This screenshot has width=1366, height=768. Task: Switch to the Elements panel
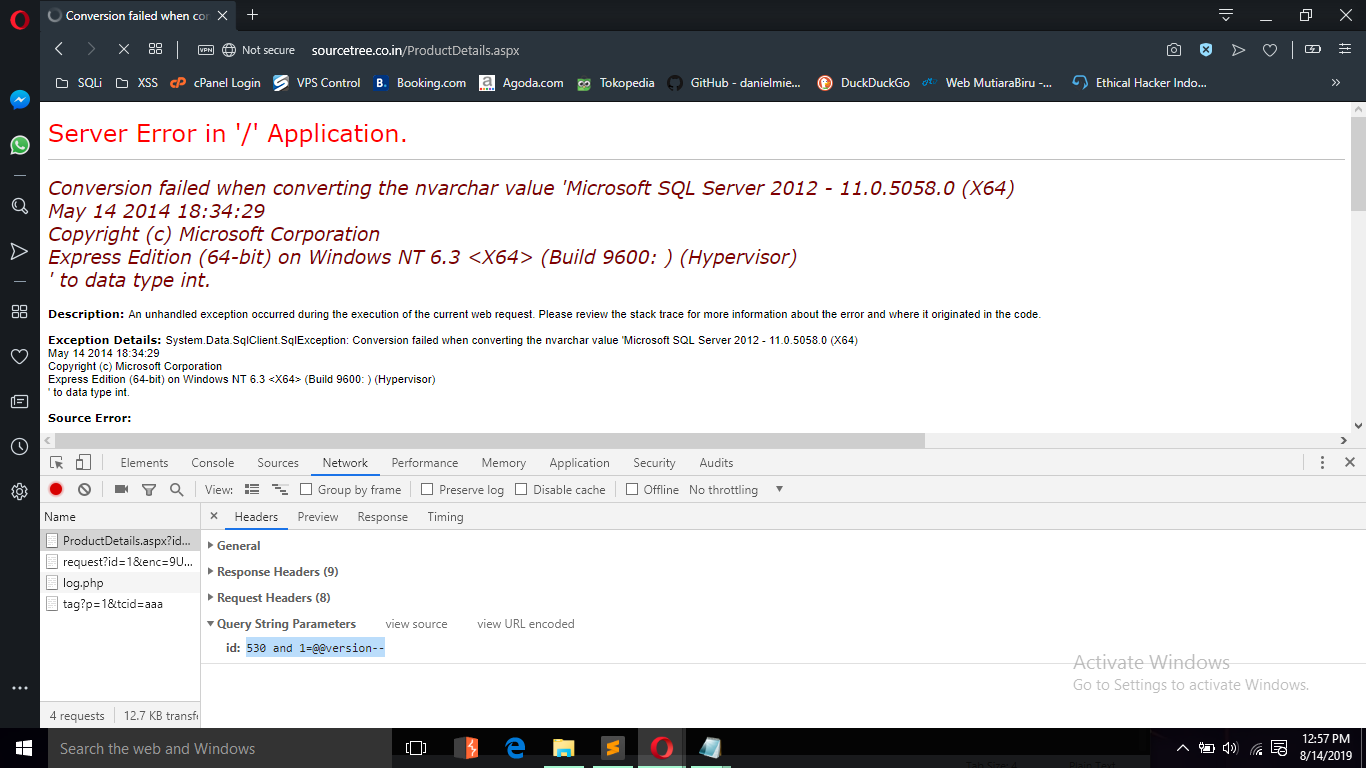point(144,463)
